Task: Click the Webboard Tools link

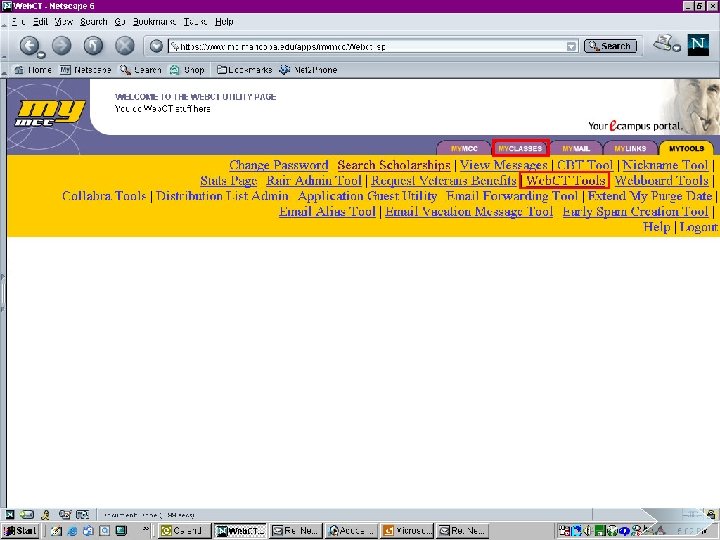Action: 662,180
